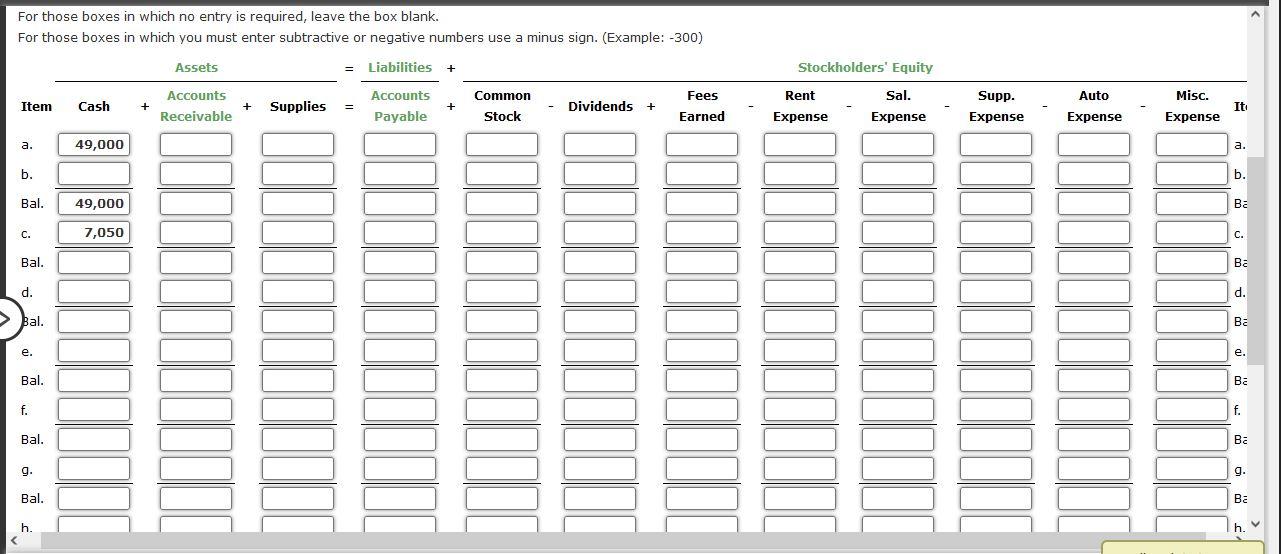Select the Cash field showing 7,050 in row c
The width and height of the screenshot is (1281, 554).
94,233
